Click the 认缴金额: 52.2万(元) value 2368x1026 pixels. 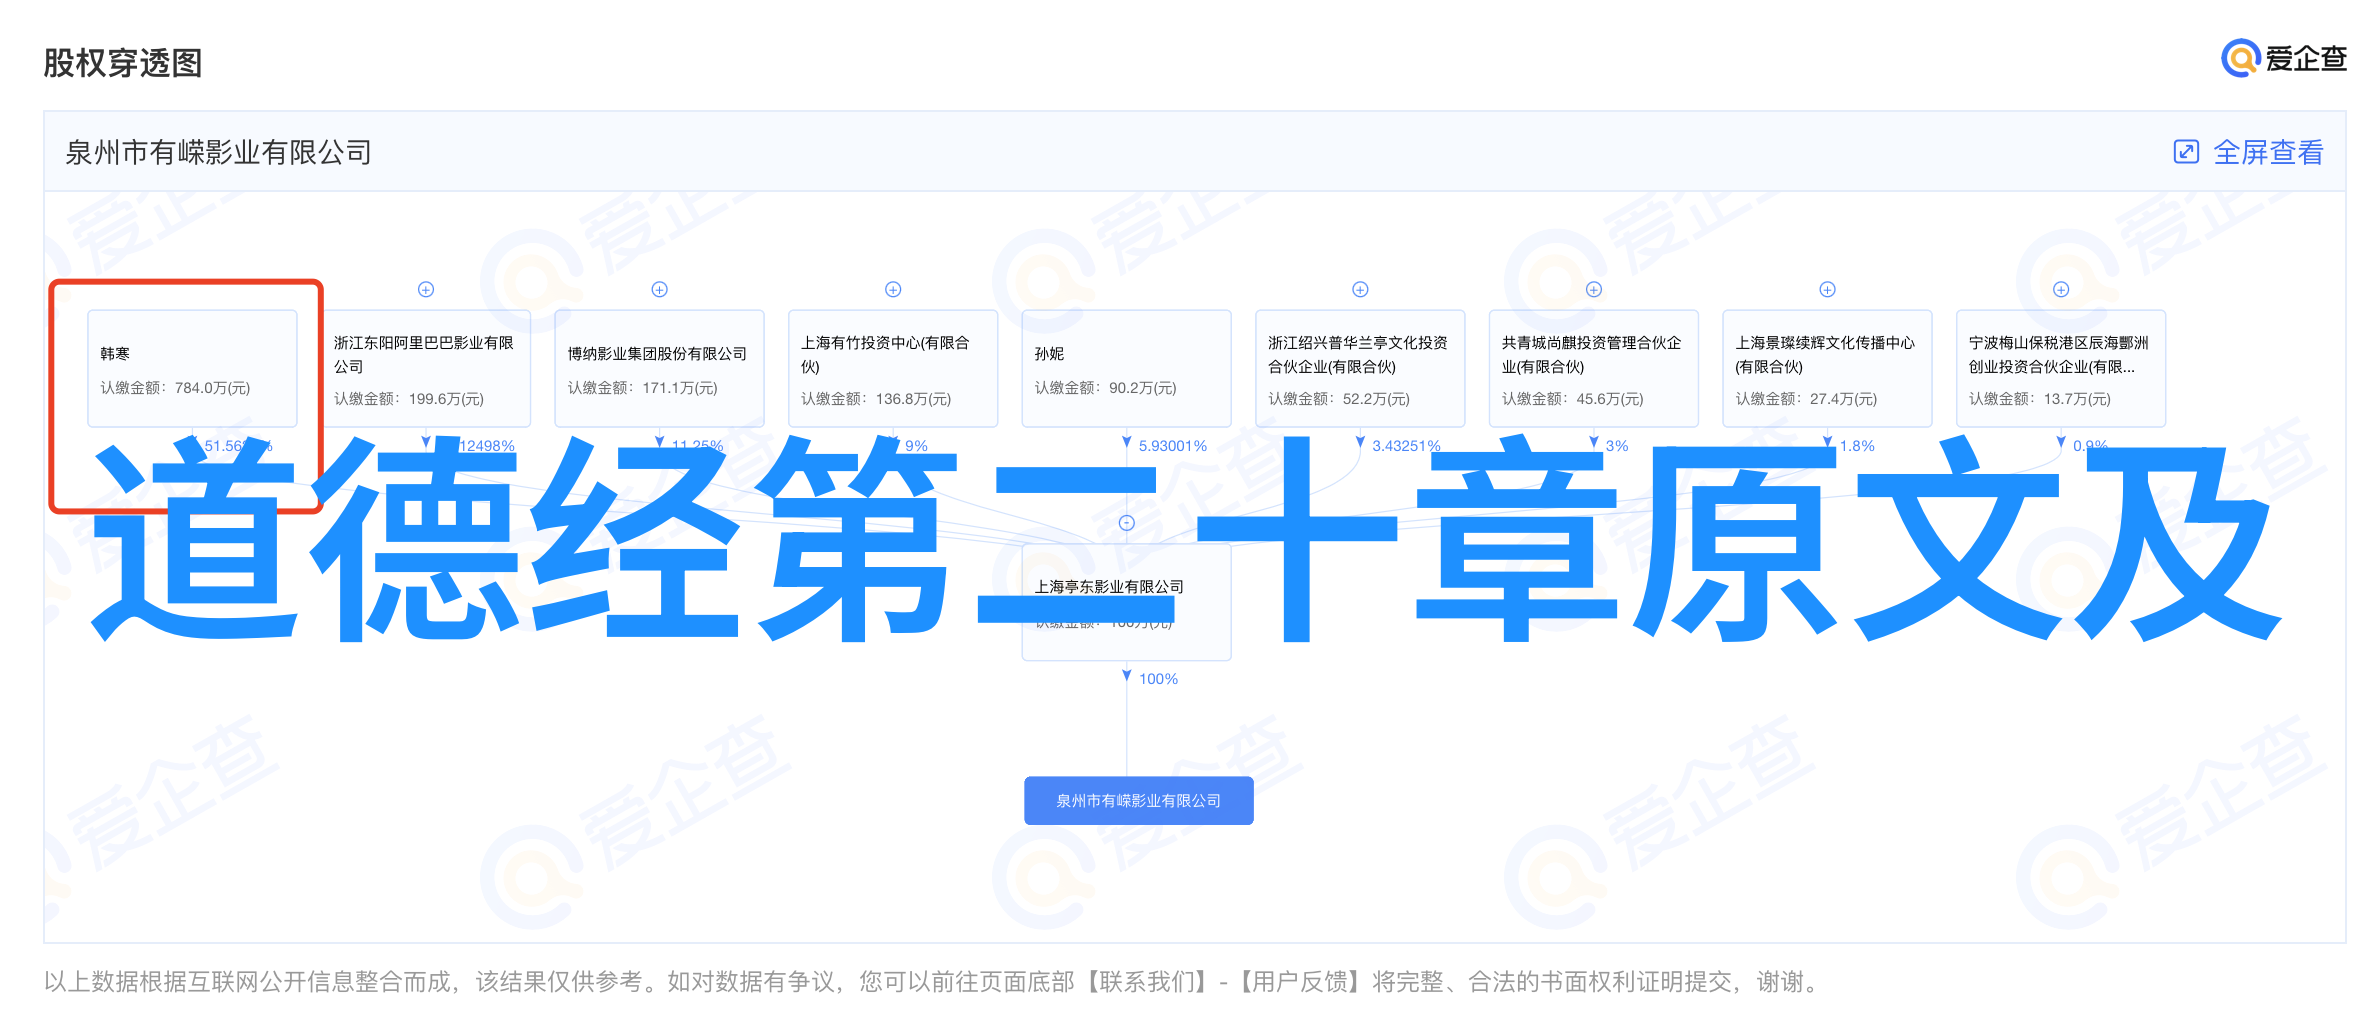(1339, 399)
